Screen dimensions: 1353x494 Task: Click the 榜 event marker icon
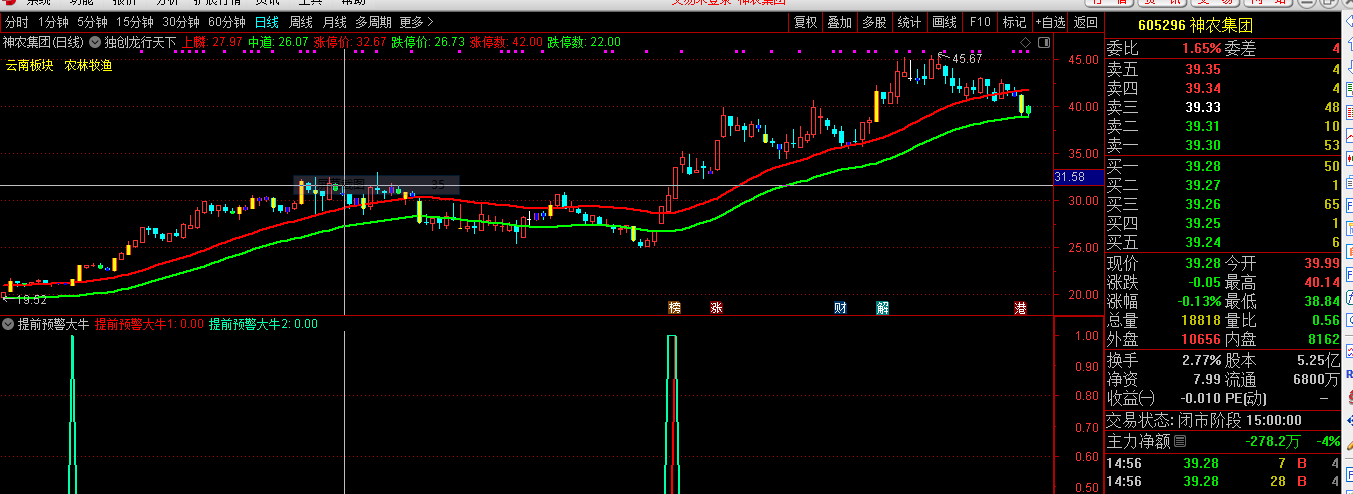pyautogui.click(x=675, y=308)
